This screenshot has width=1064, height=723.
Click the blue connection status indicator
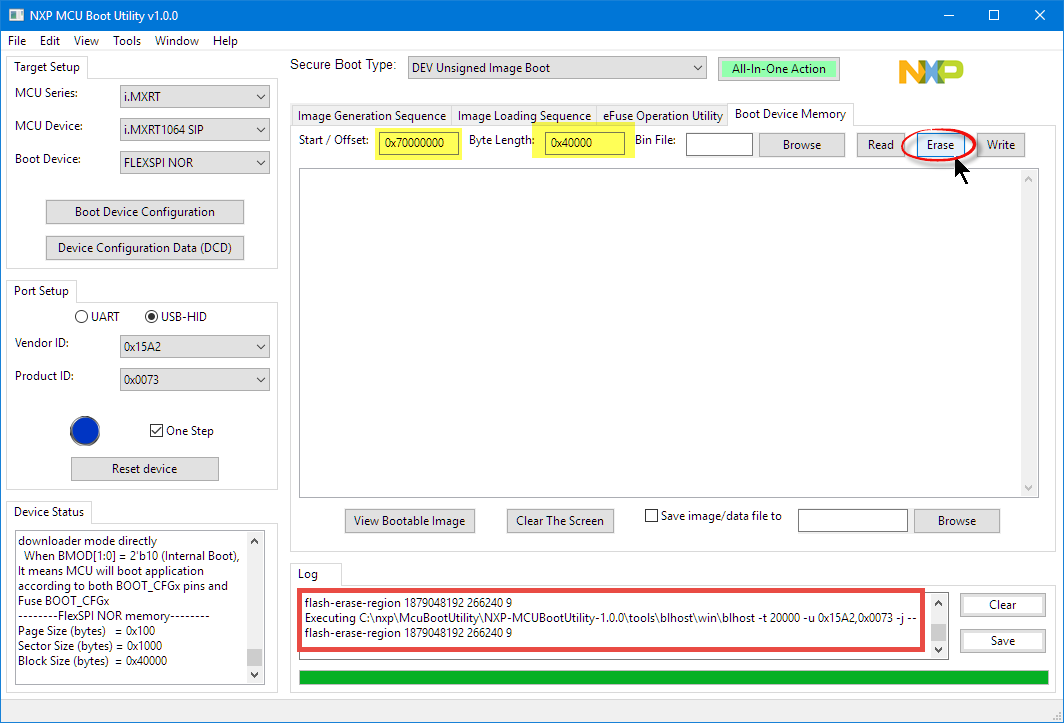[x=85, y=431]
